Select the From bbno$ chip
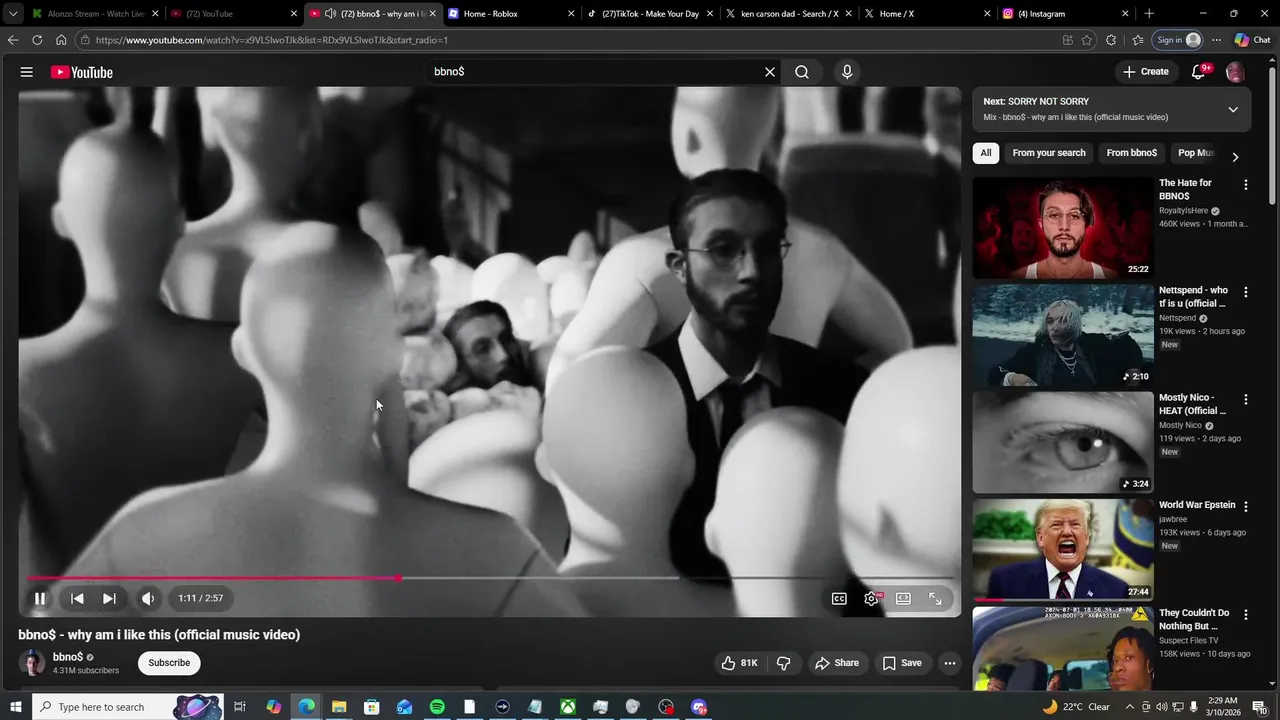The width and height of the screenshot is (1280, 720). 1131,153
